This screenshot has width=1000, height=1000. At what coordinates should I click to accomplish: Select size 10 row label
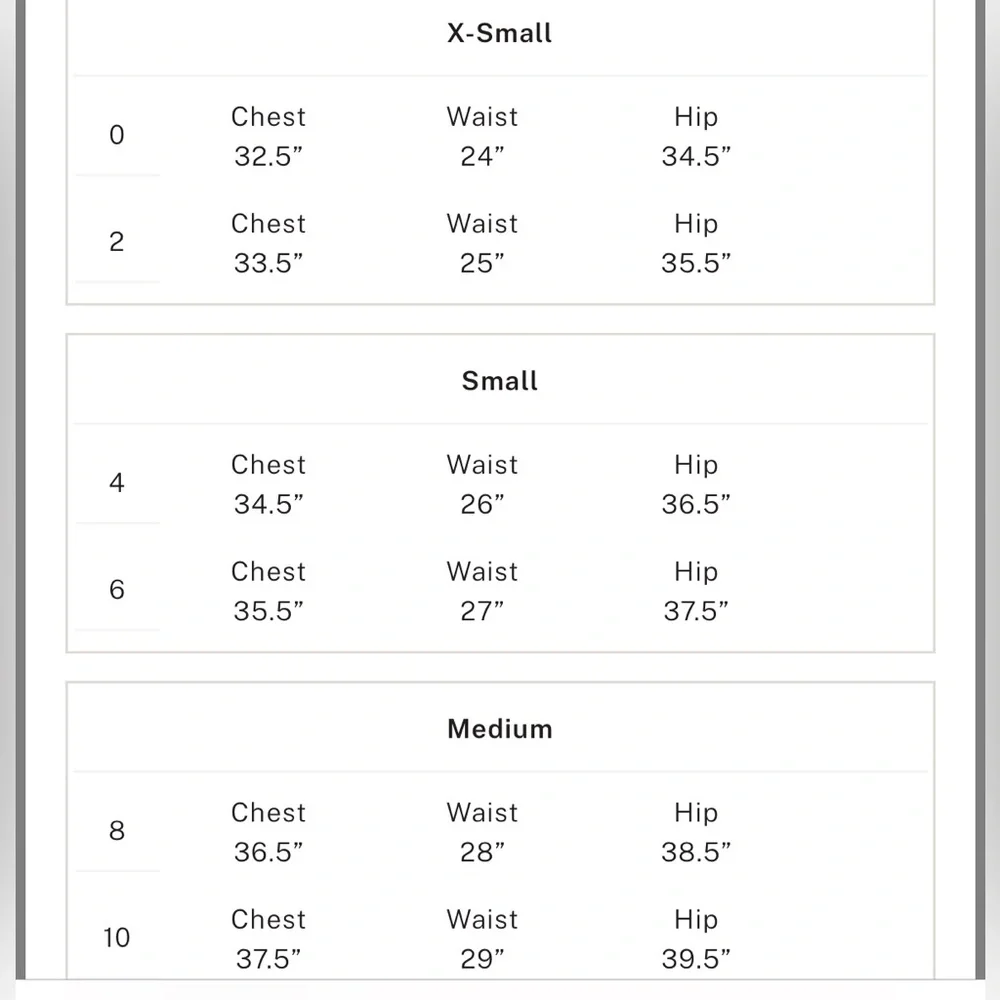117,938
